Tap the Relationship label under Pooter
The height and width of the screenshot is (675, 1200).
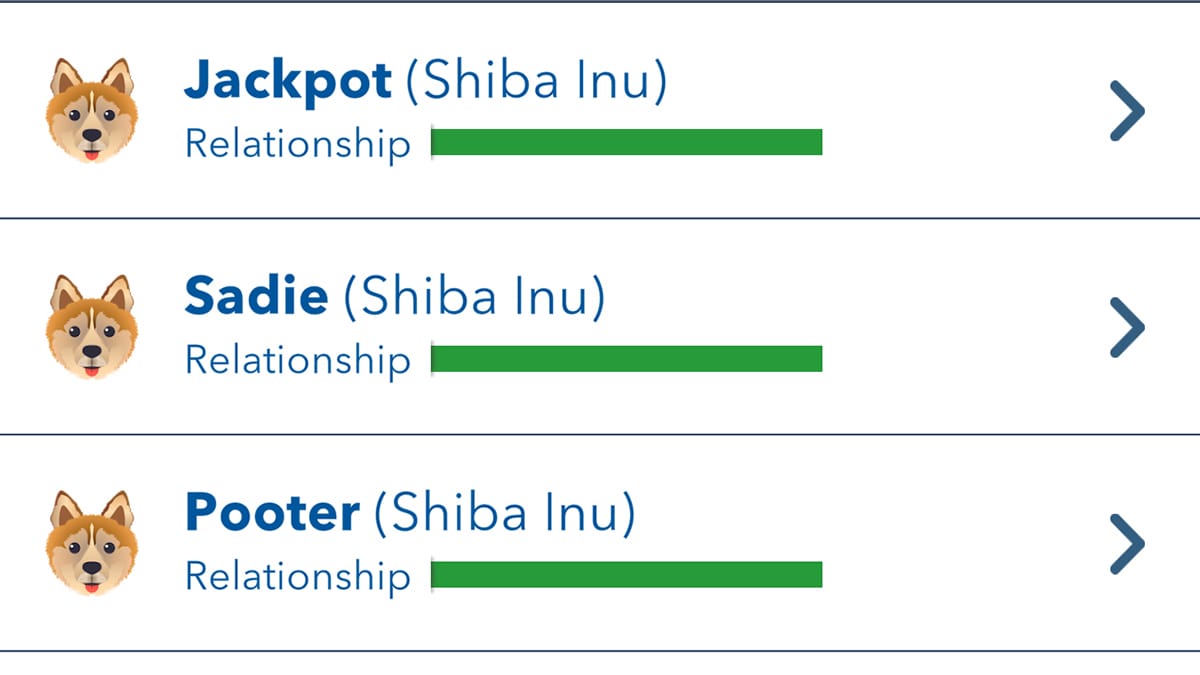298,576
